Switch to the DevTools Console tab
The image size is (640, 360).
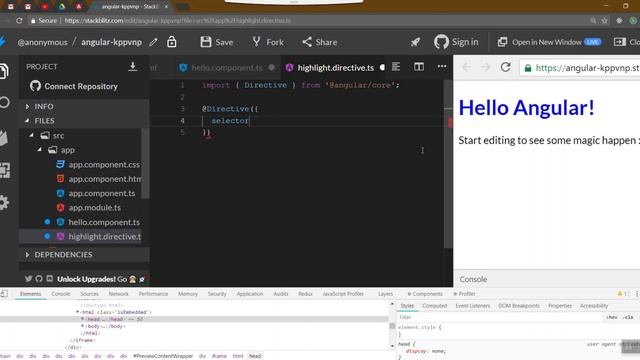(x=61, y=294)
